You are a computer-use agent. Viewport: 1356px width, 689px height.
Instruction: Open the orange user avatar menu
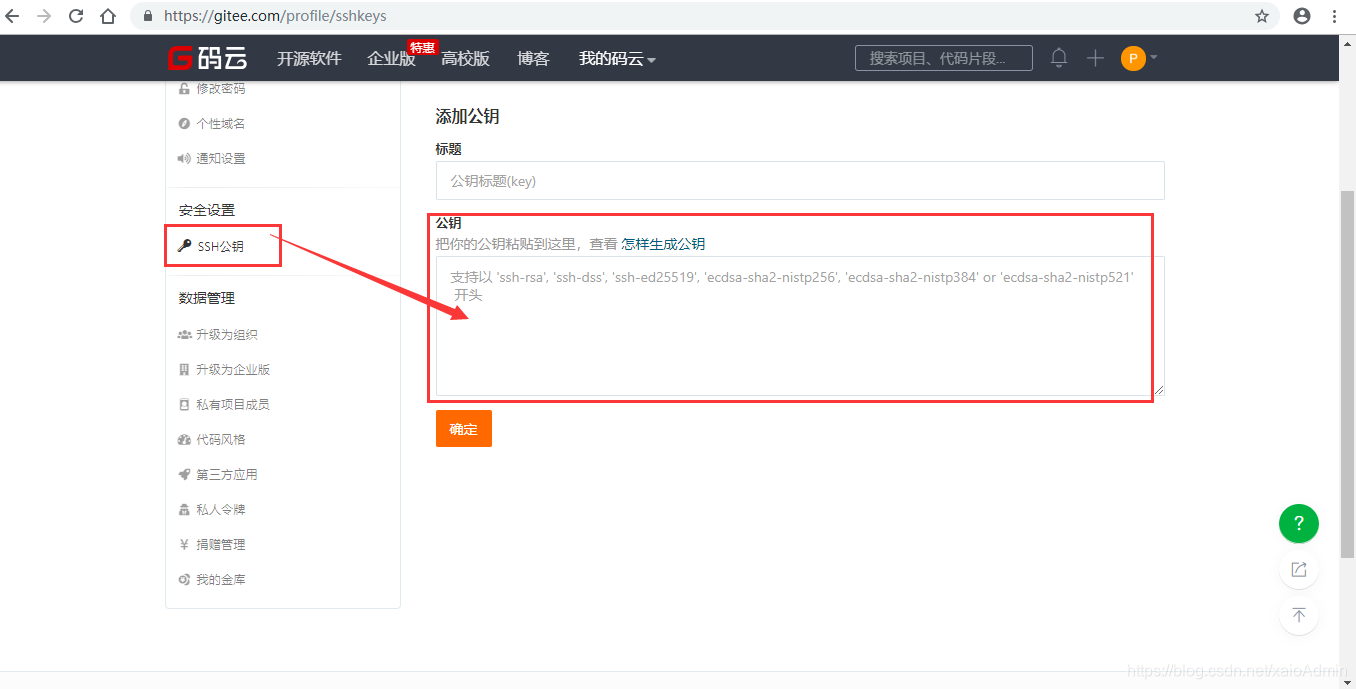tap(1138, 58)
